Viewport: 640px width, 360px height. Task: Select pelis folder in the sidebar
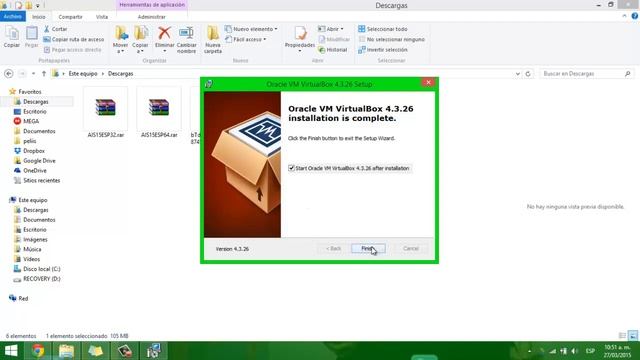[x=29, y=141]
